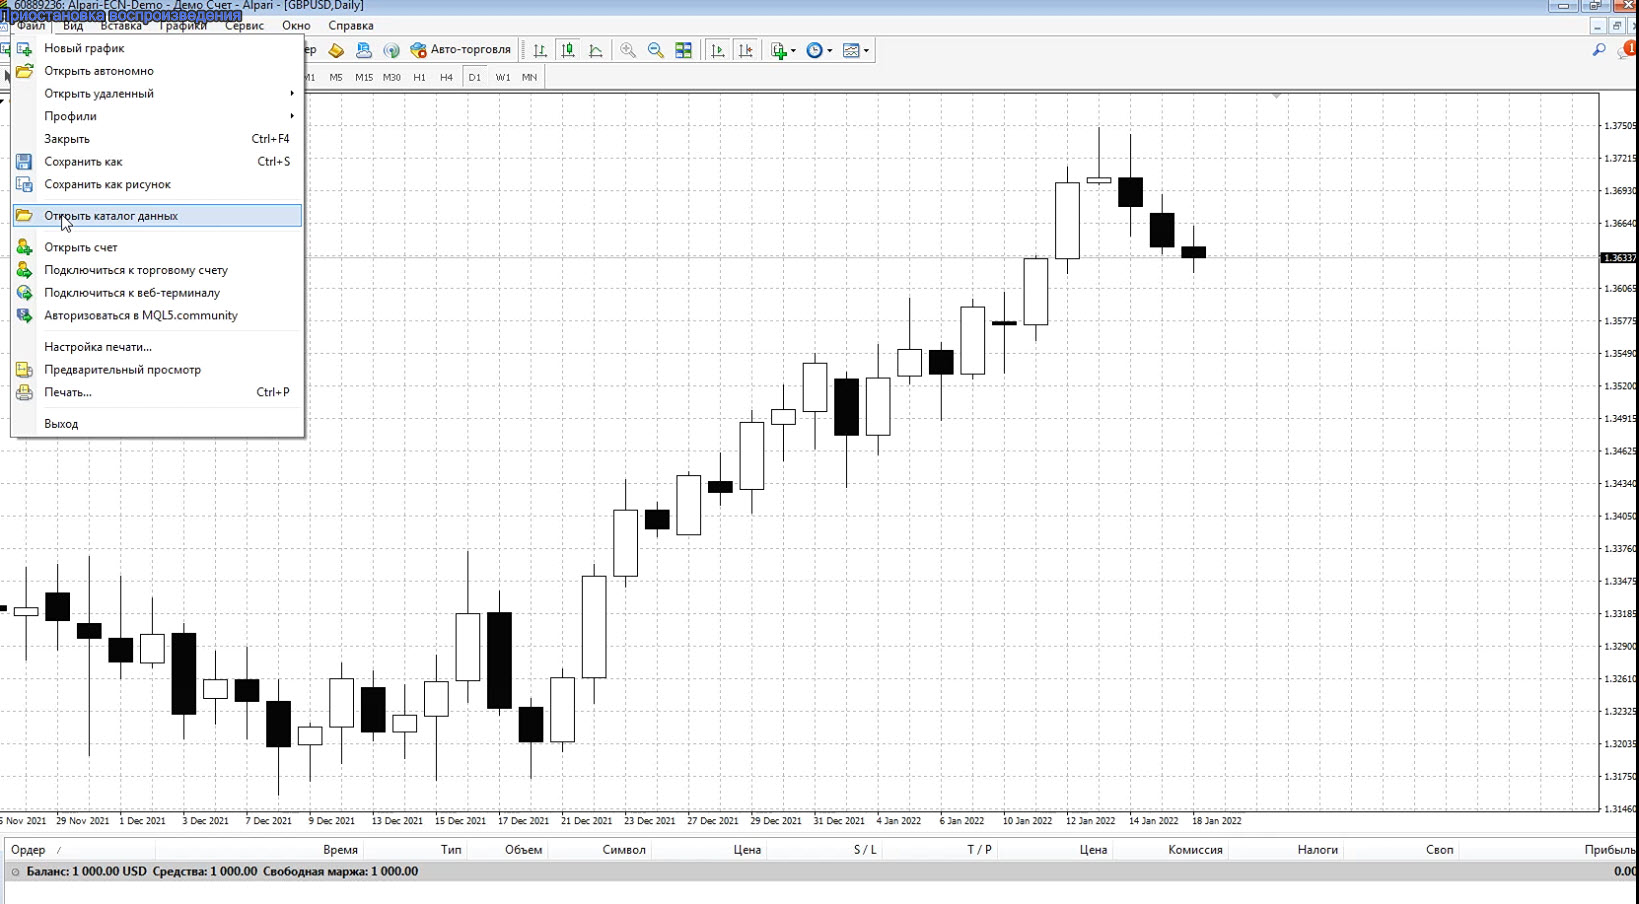
Task: Click the search icon in top right
Action: 1598,50
